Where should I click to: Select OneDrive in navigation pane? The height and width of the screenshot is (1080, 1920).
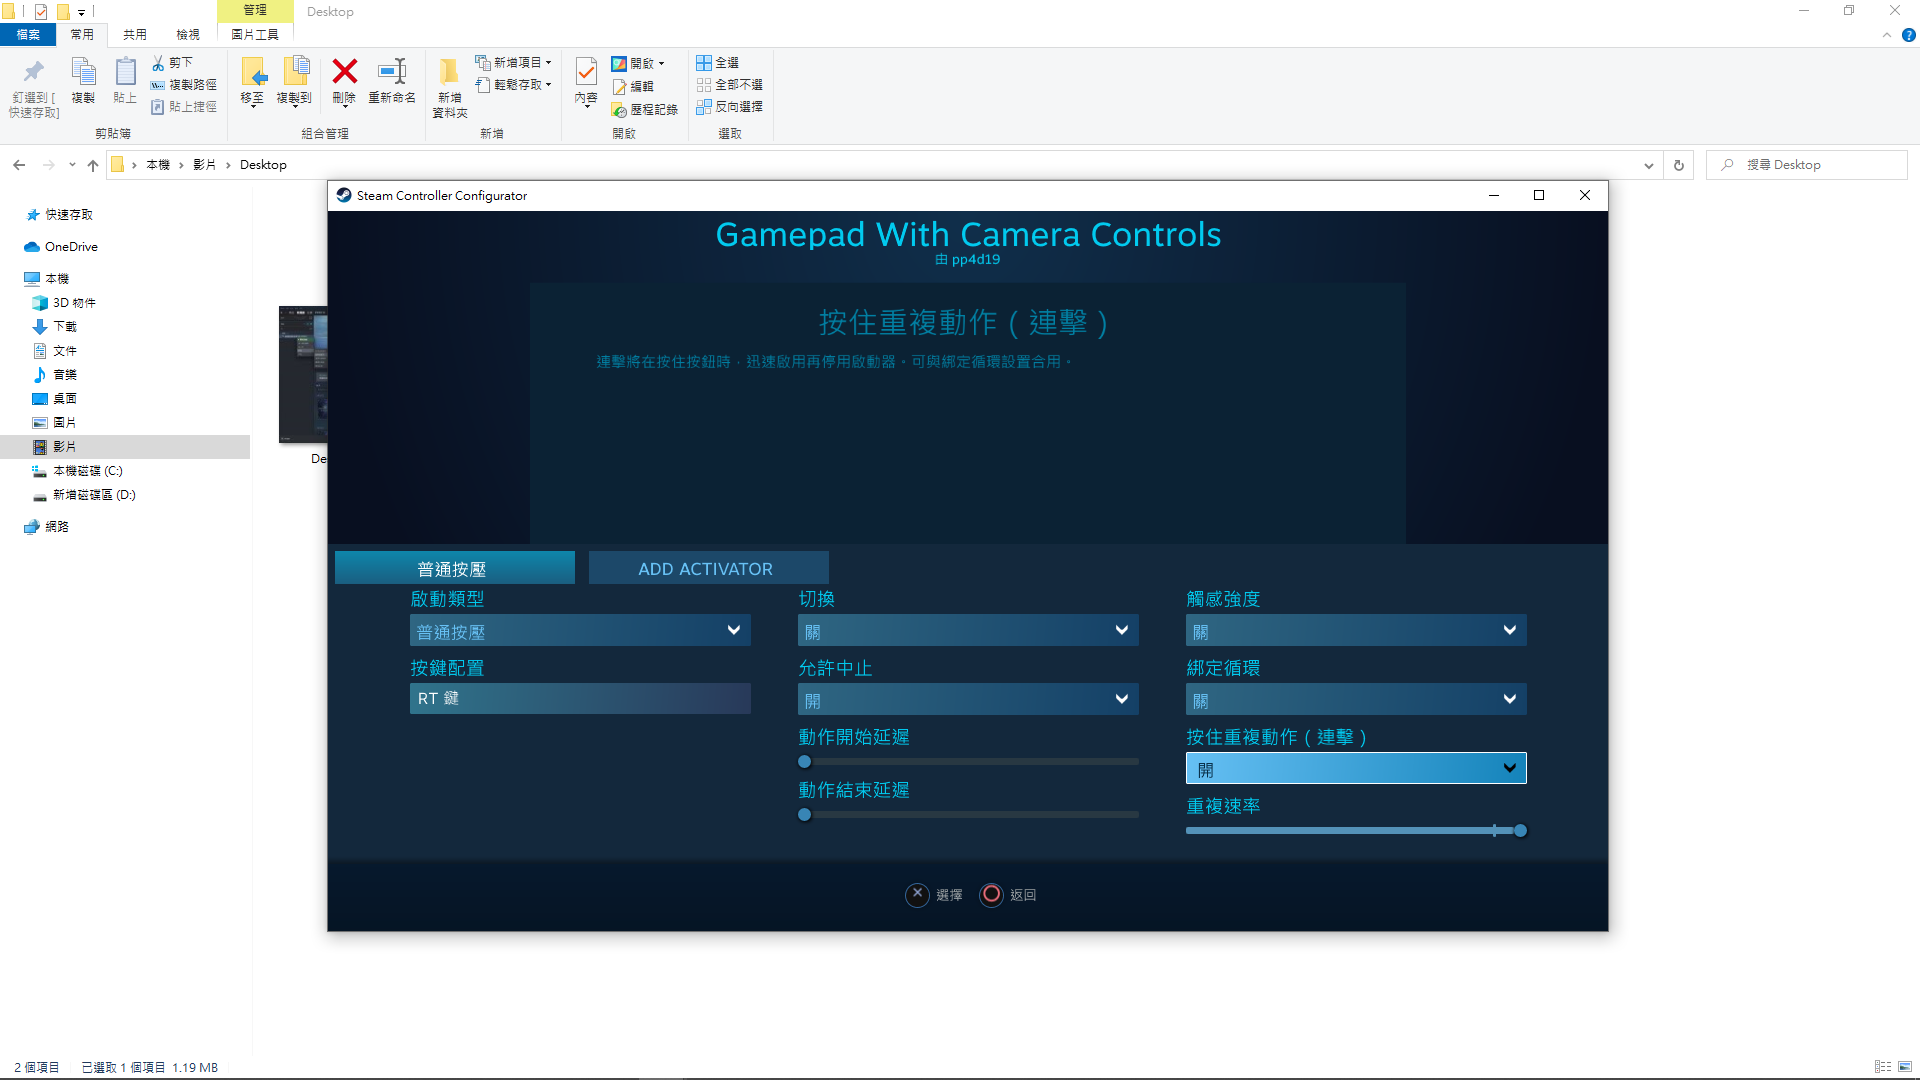coord(70,247)
